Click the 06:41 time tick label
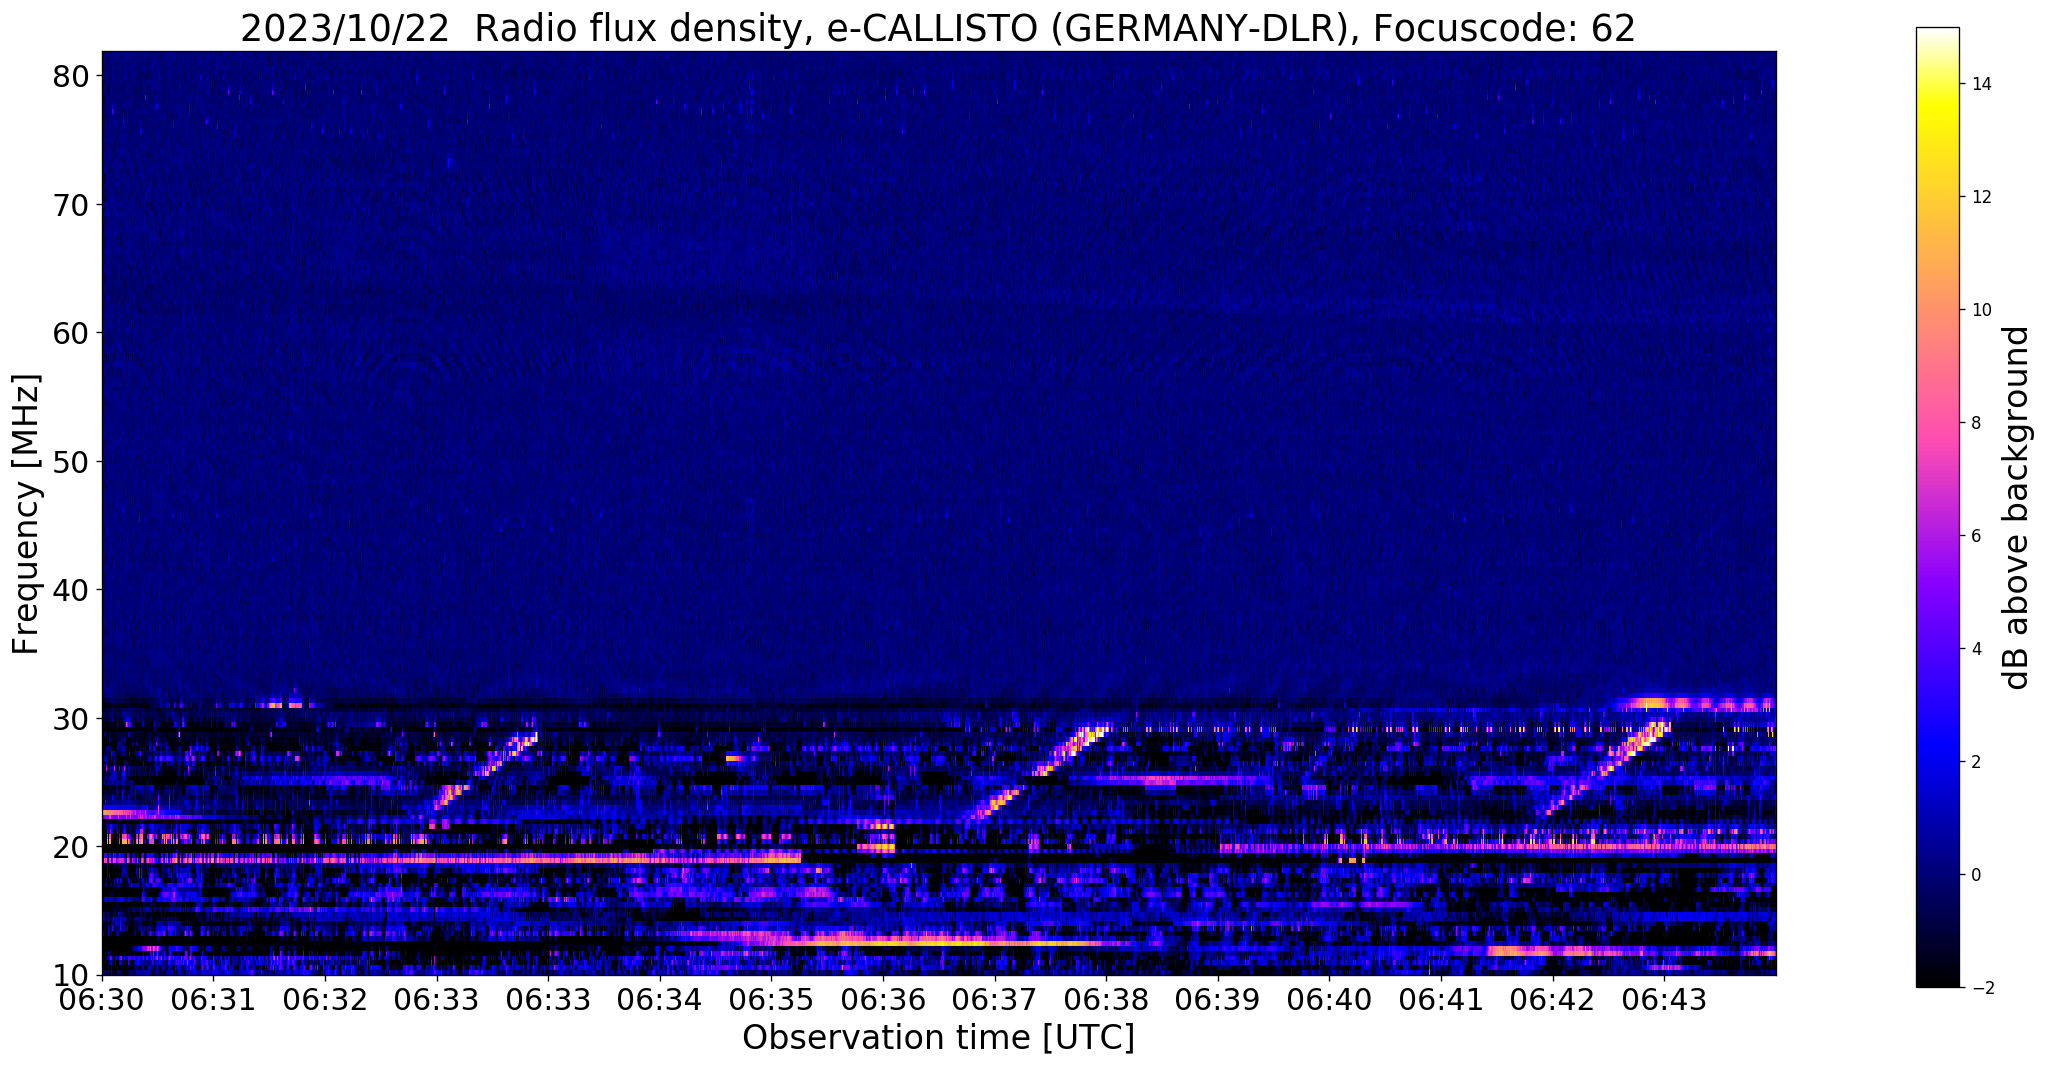 point(1441,1000)
